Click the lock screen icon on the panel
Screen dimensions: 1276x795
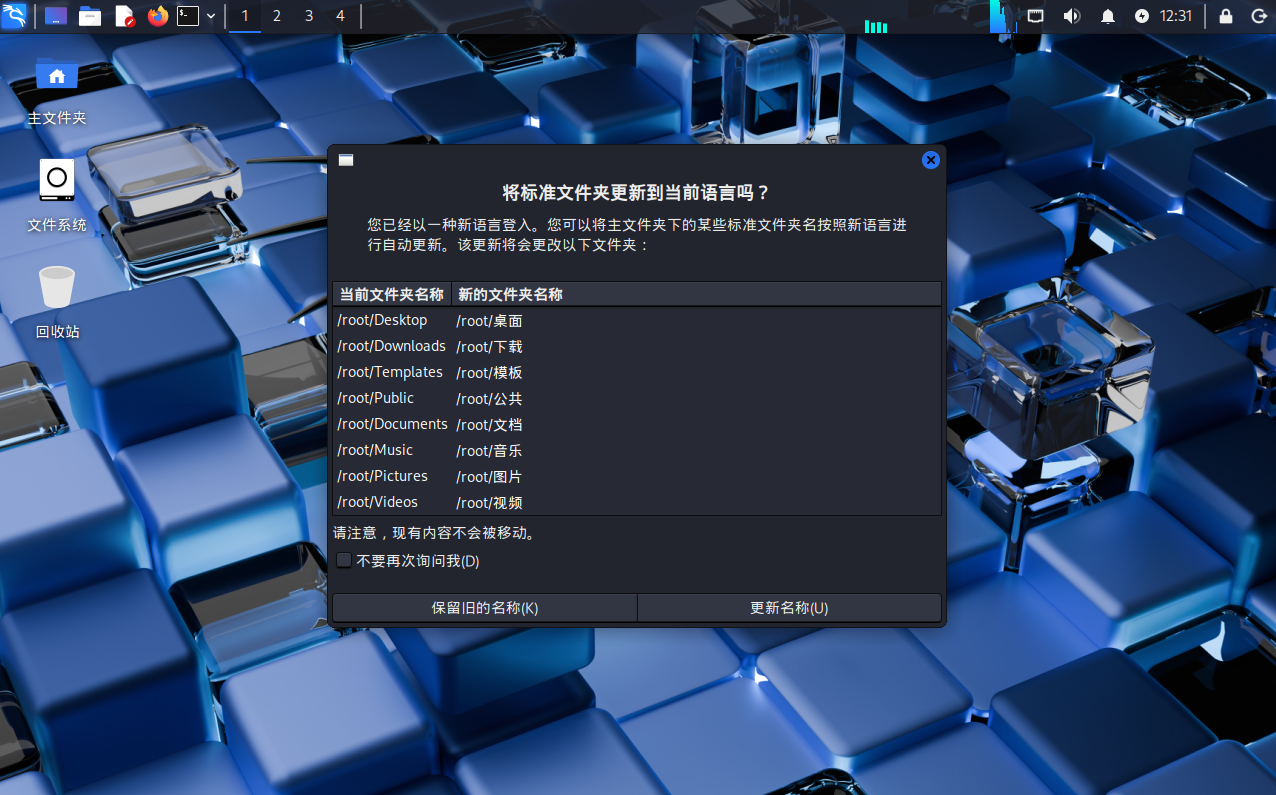tap(1225, 15)
